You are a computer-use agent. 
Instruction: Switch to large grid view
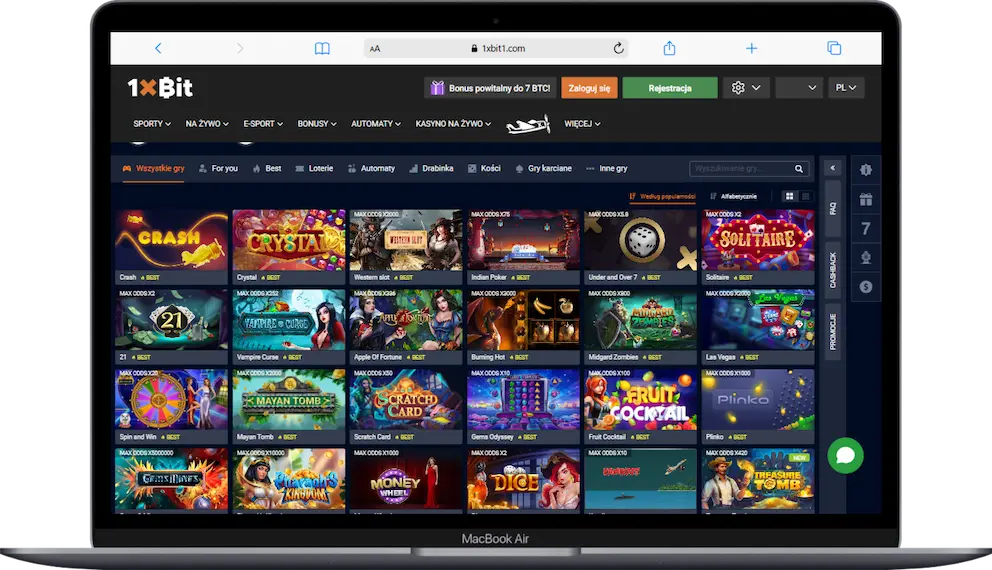click(x=789, y=196)
